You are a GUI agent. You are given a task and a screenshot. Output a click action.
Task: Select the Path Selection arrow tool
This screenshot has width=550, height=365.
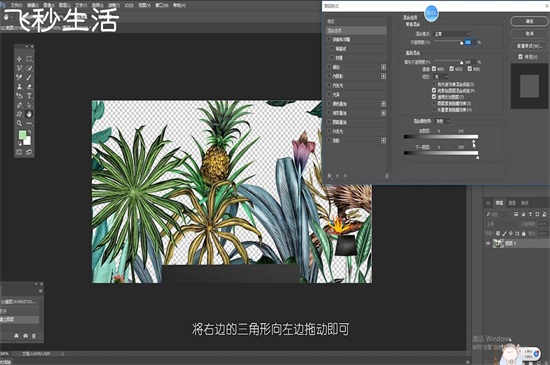pyautogui.click(x=29, y=105)
